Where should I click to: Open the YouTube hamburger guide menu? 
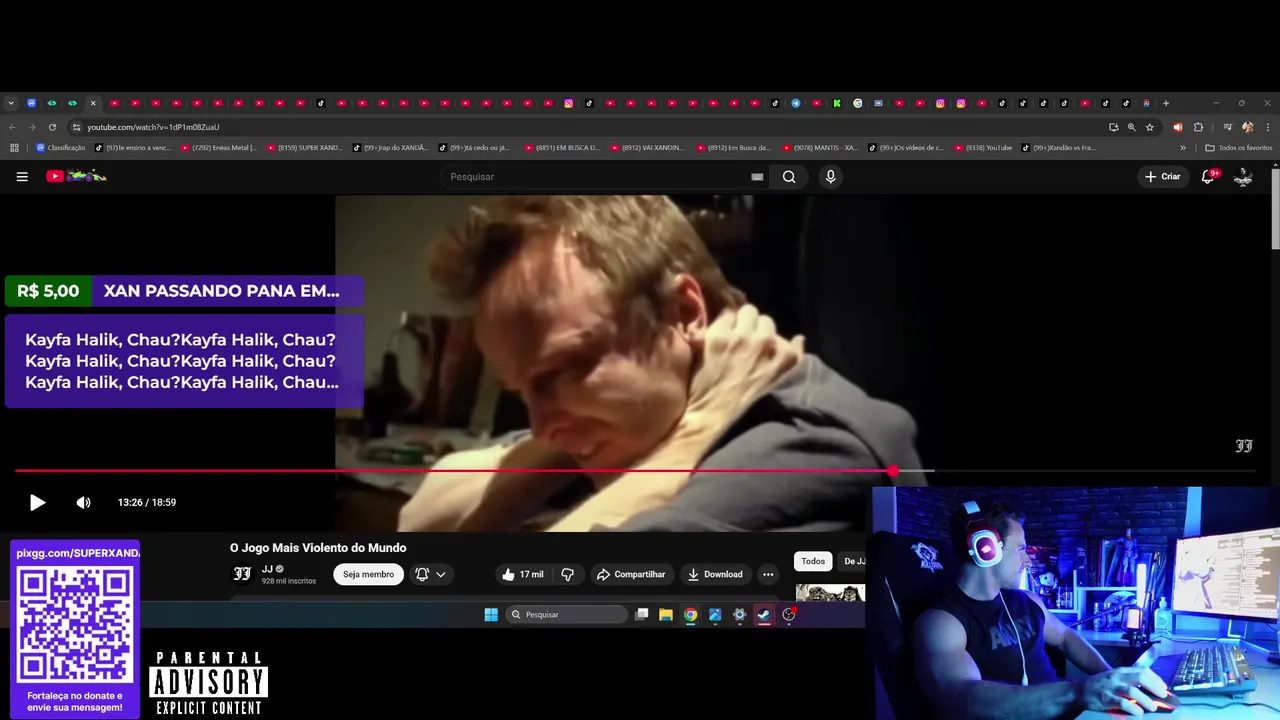click(22, 177)
